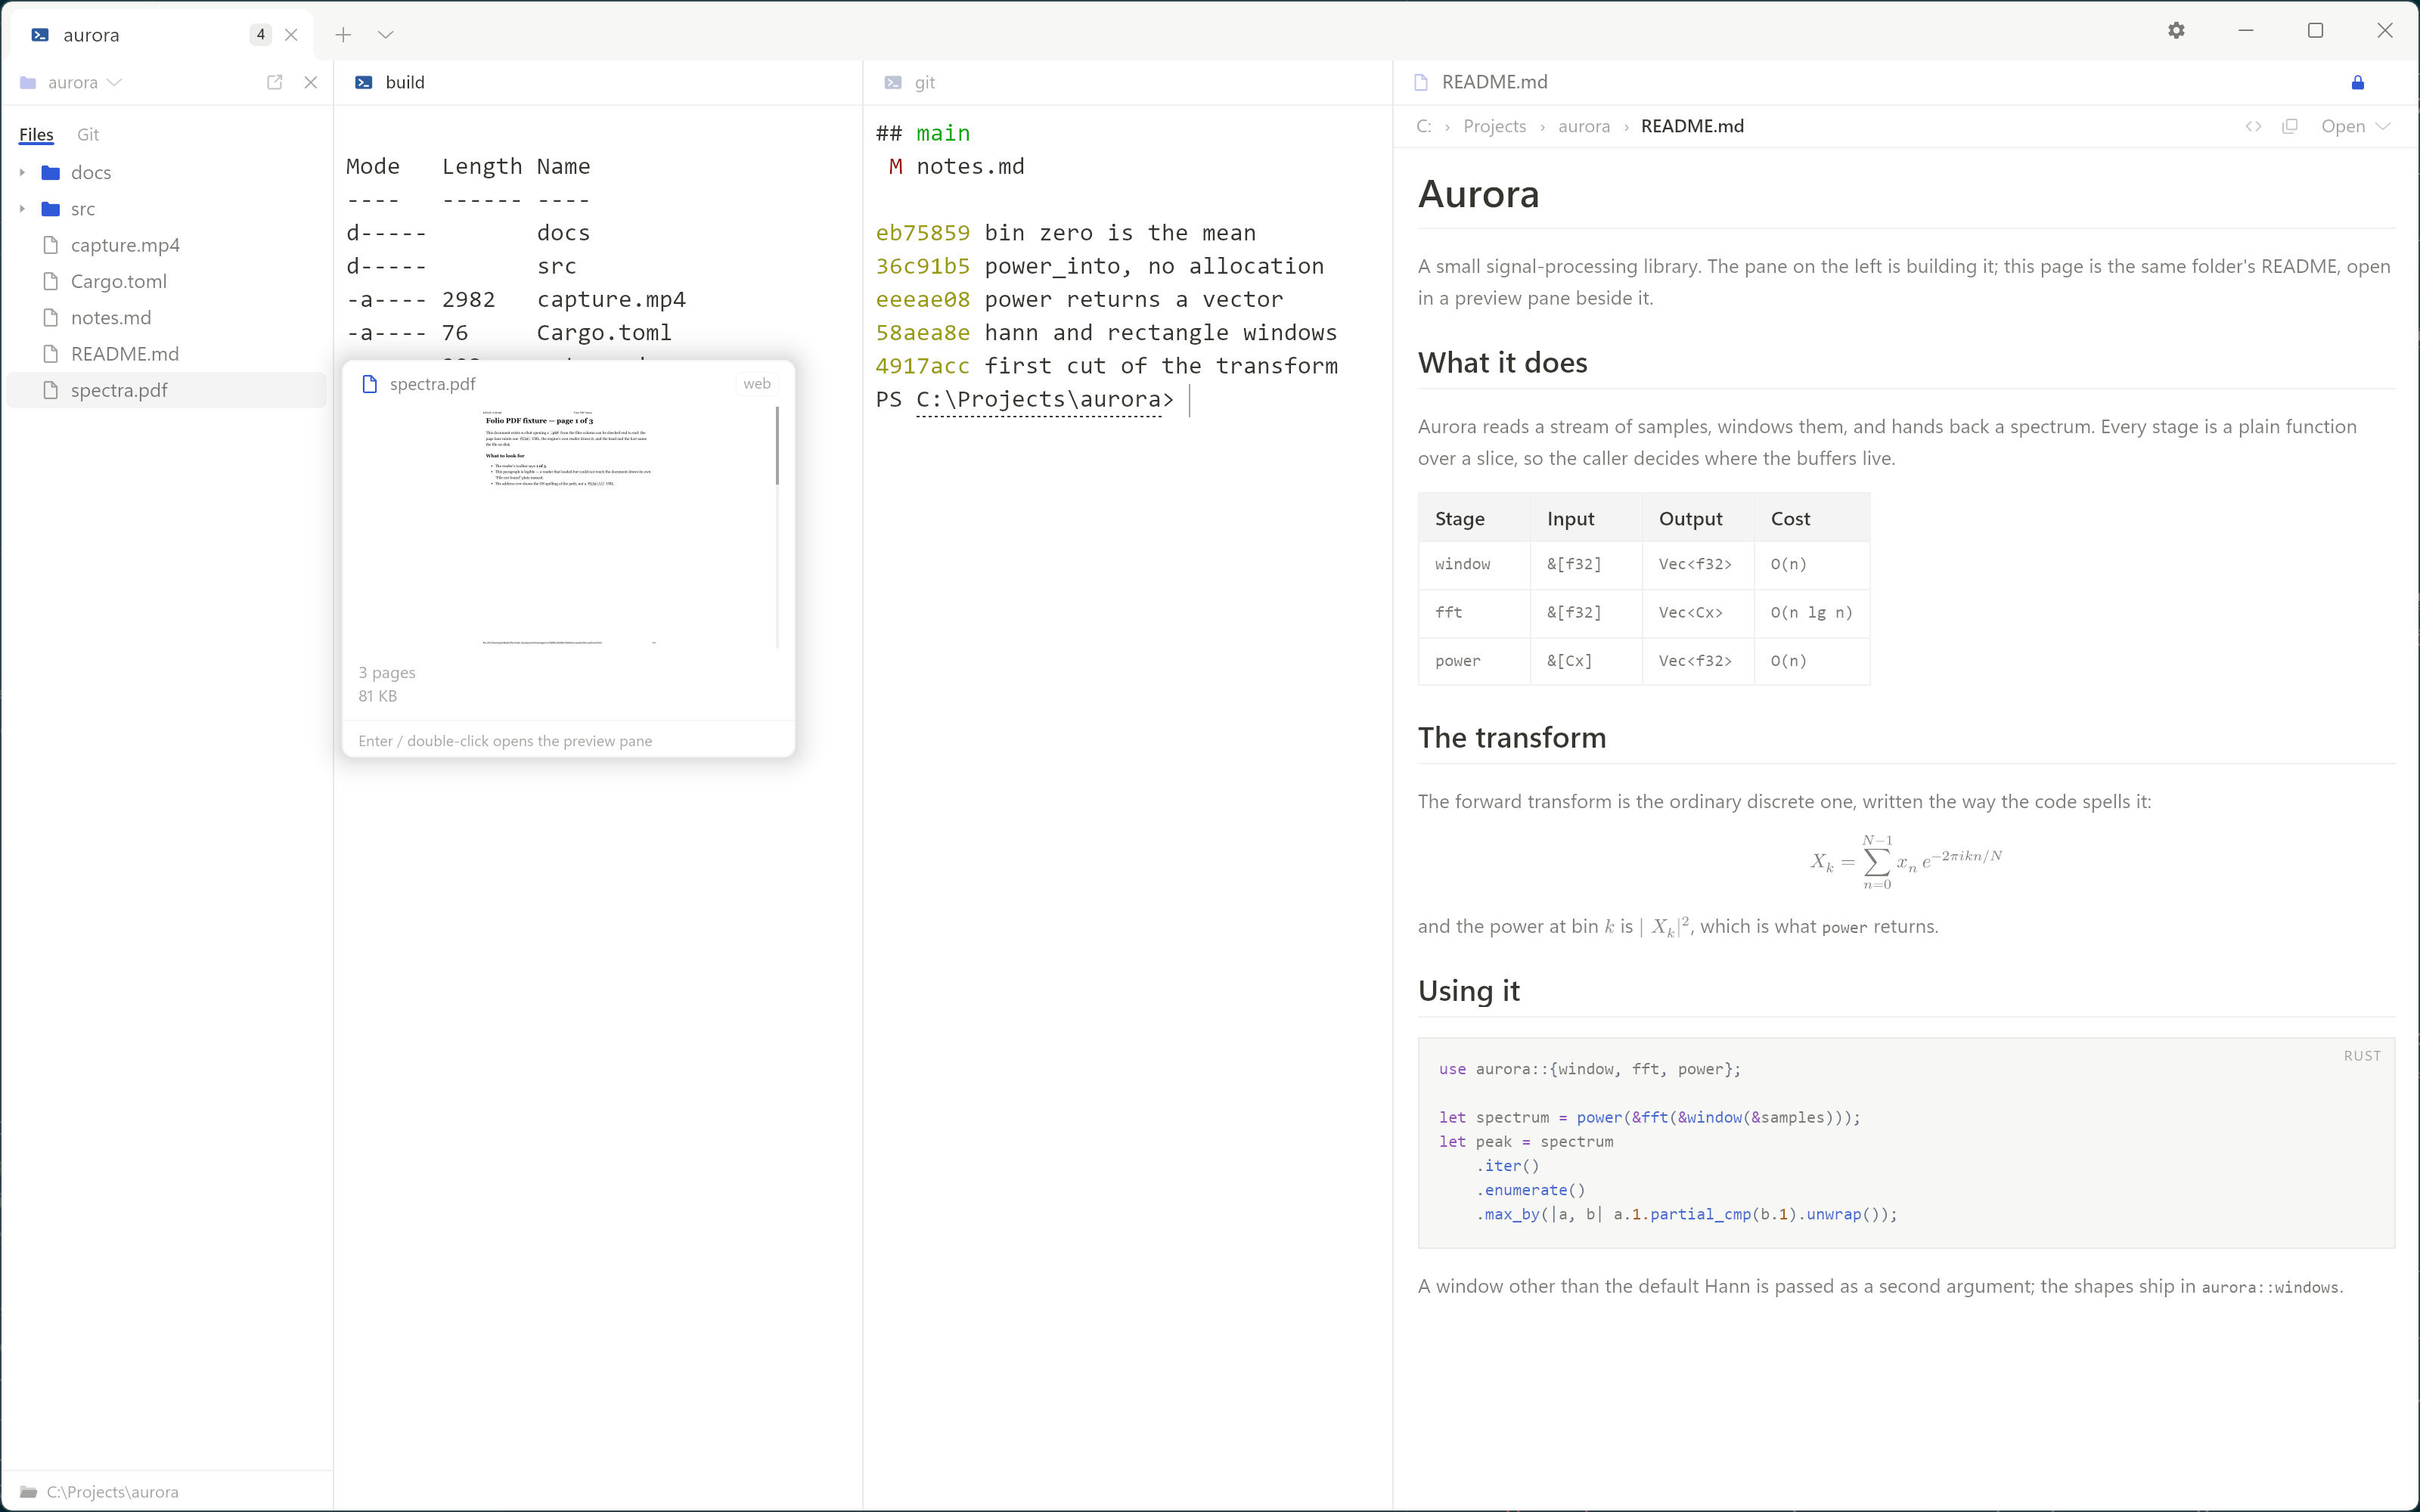
Task: Select README.md in file tree
Action: [166, 354]
